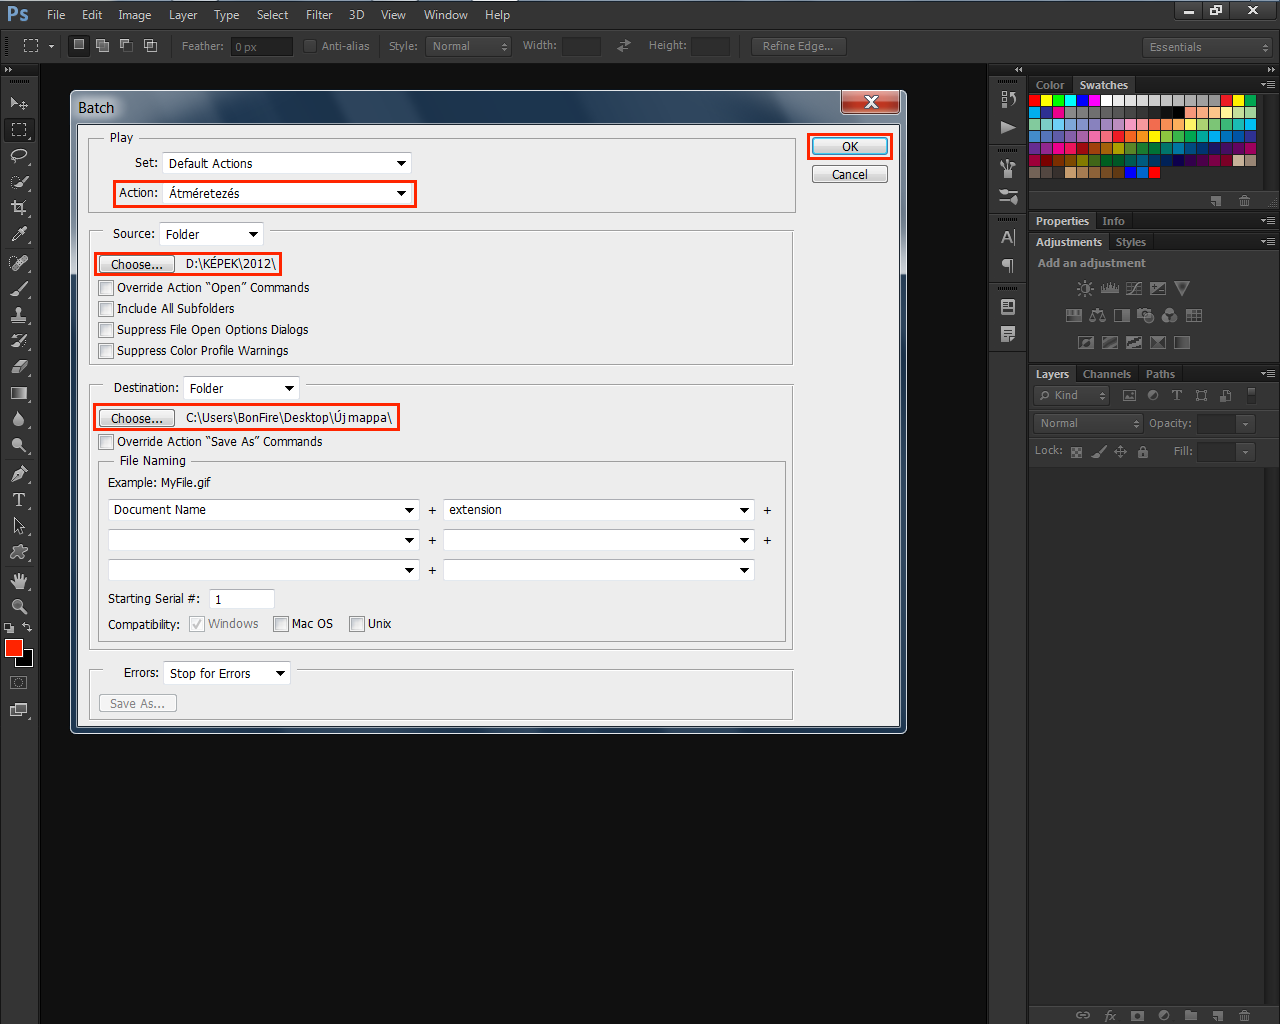Toggle the Mac OS compatibility checkbox
1280x1024 pixels.
click(281, 624)
